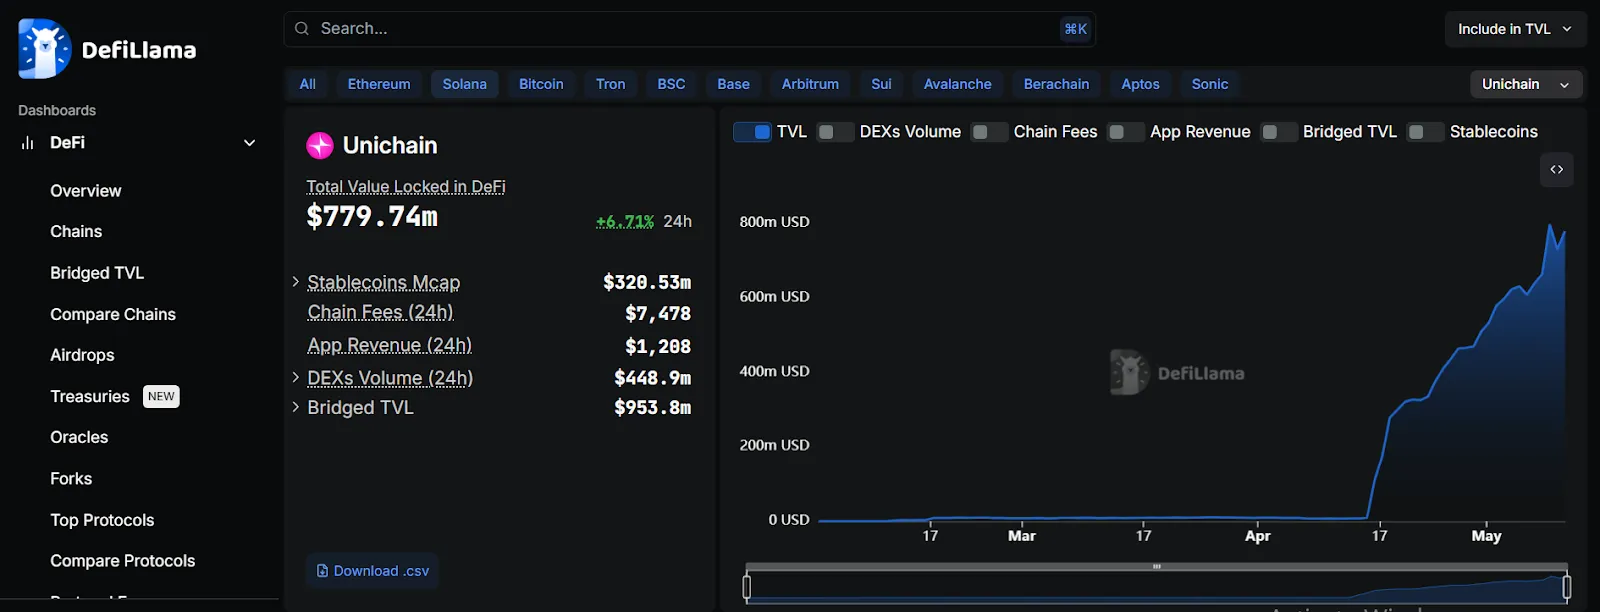Click the embed chart code icon
The height and width of the screenshot is (612, 1600).
click(1557, 170)
